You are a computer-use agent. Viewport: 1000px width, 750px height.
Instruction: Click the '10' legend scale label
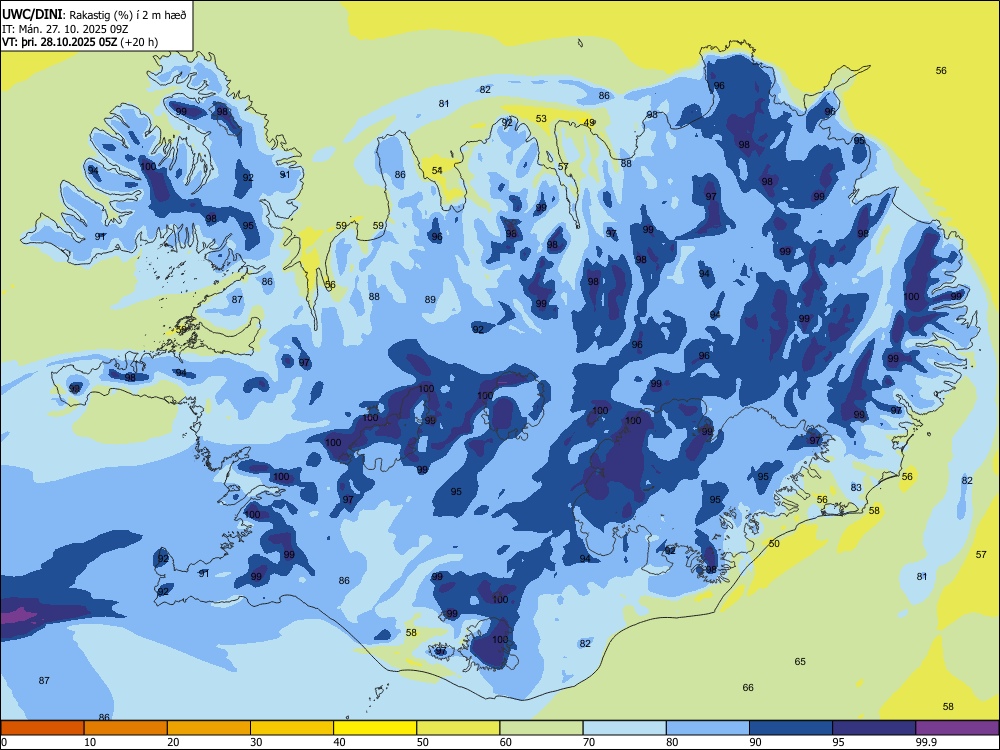click(x=90, y=742)
